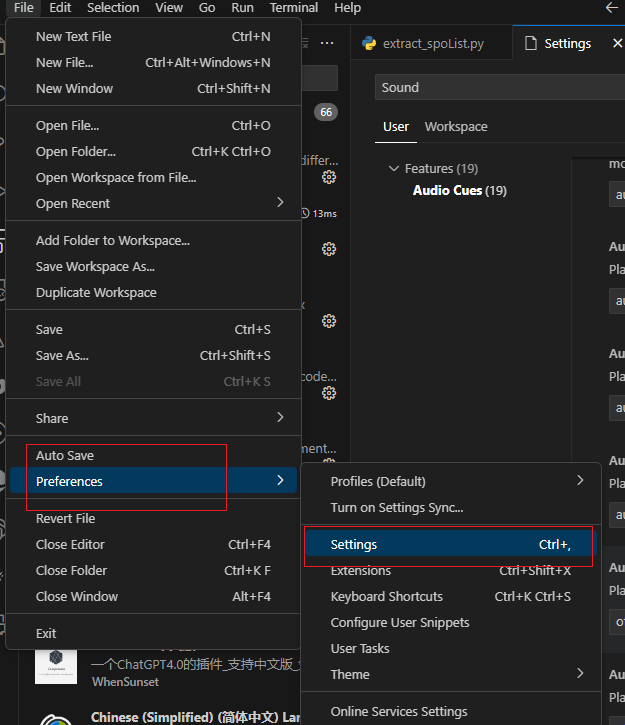Select the Workspace settings scope tab

[x=456, y=127]
